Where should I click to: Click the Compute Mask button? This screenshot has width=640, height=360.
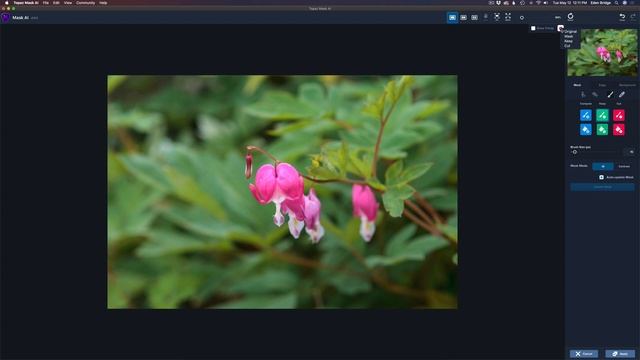(602, 187)
